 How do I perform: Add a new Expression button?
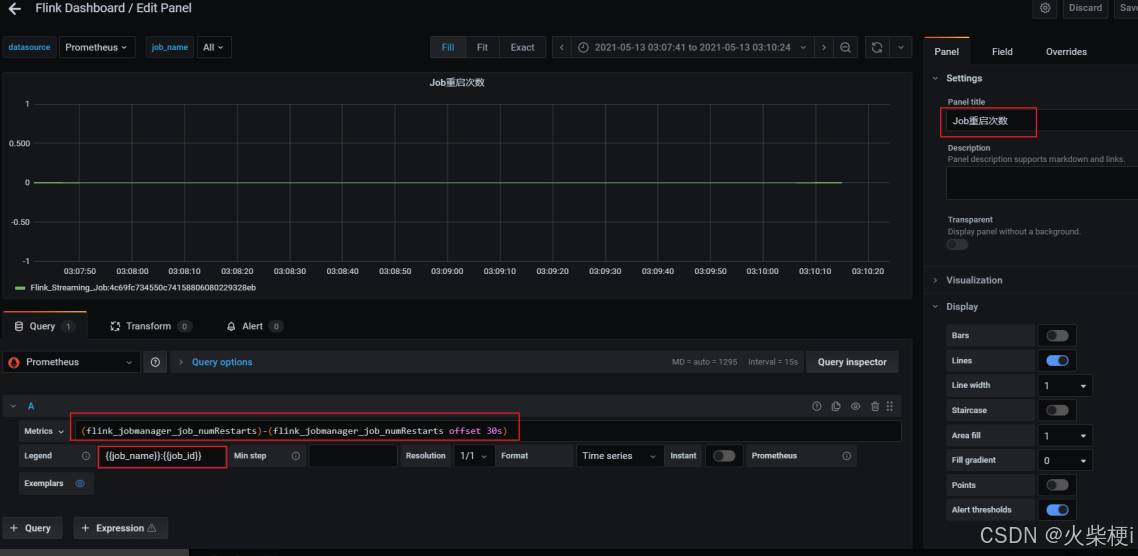click(x=120, y=528)
